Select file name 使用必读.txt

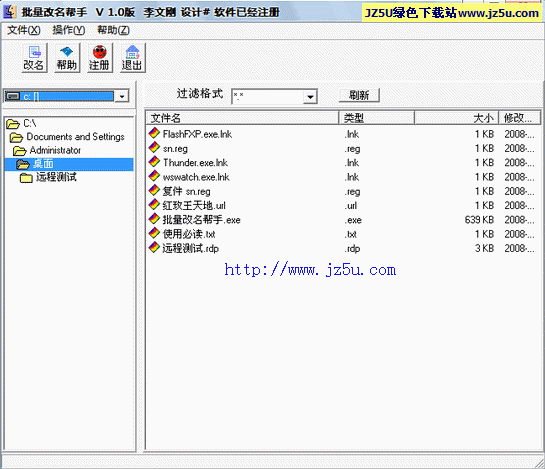tap(189, 234)
